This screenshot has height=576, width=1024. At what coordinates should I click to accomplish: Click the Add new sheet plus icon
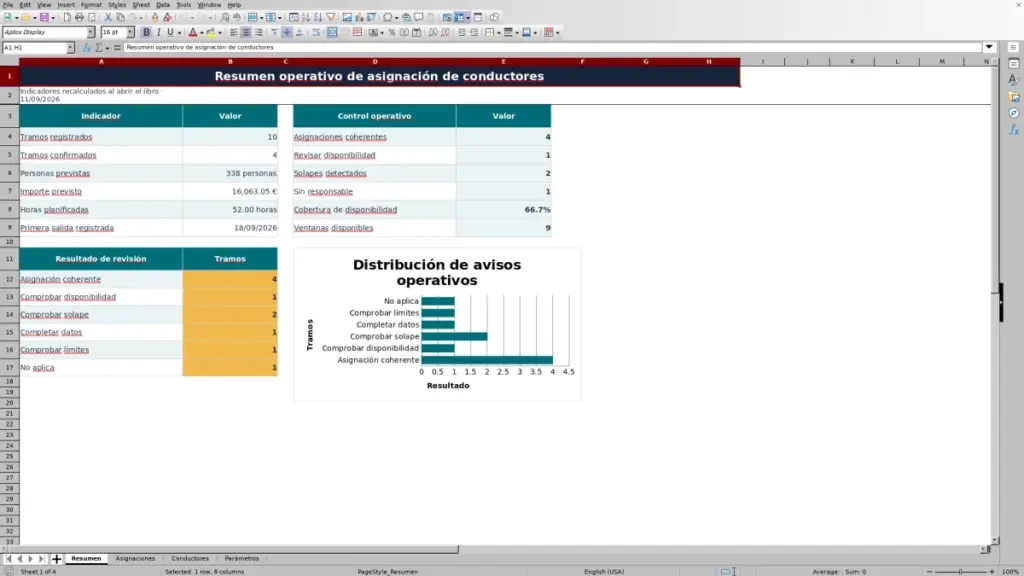(x=56, y=559)
